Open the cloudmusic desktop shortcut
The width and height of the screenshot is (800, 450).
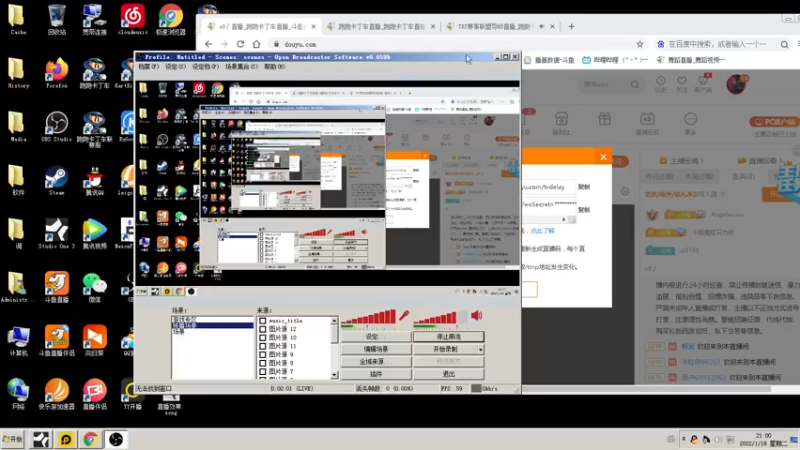click(132, 18)
